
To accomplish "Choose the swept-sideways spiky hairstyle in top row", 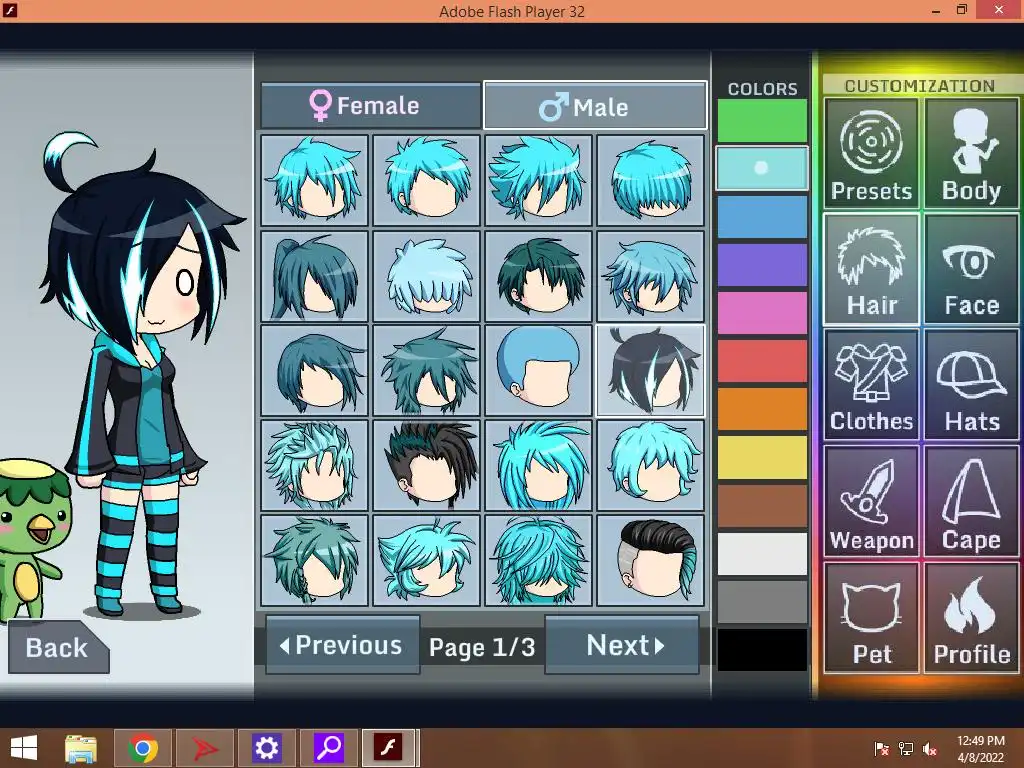I will point(539,180).
